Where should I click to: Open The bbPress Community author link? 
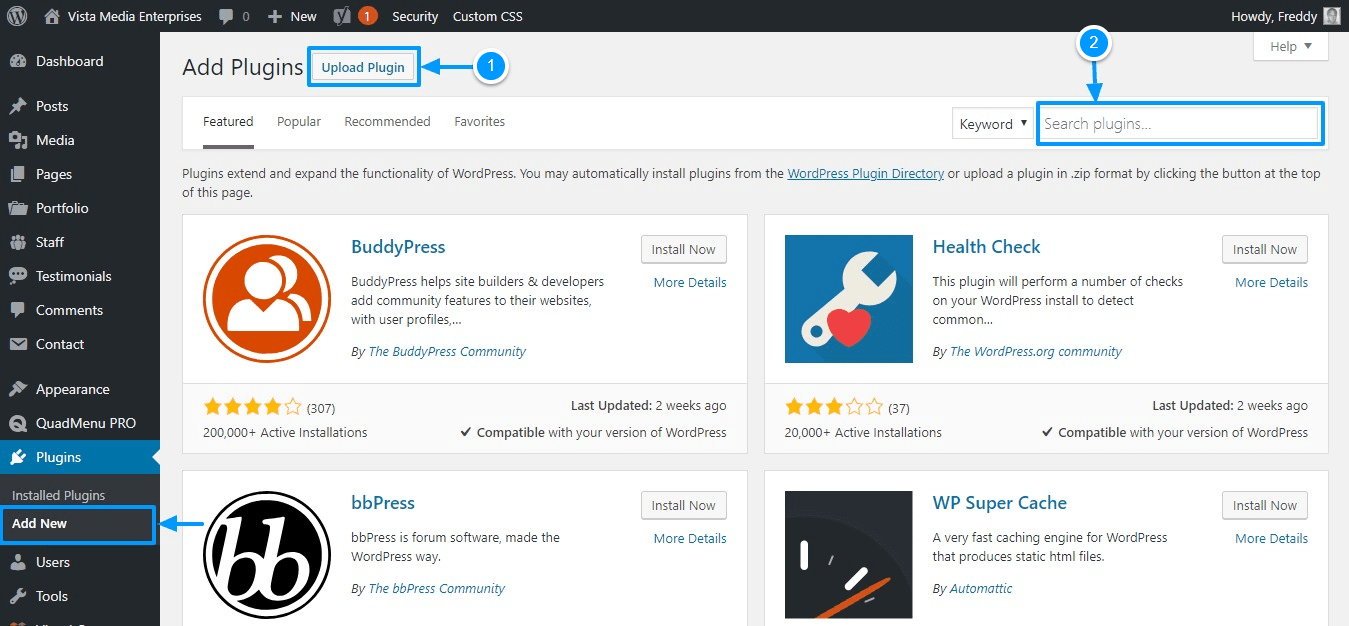pyautogui.click(x=437, y=589)
